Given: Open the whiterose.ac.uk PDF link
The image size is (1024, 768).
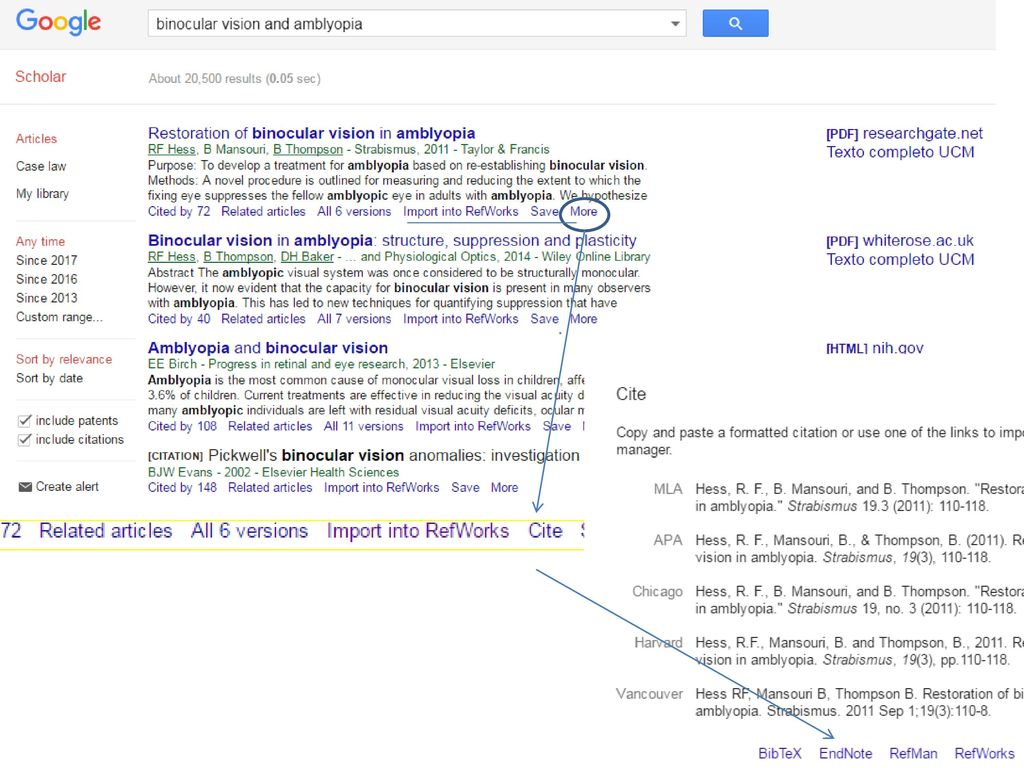Looking at the screenshot, I should point(900,240).
